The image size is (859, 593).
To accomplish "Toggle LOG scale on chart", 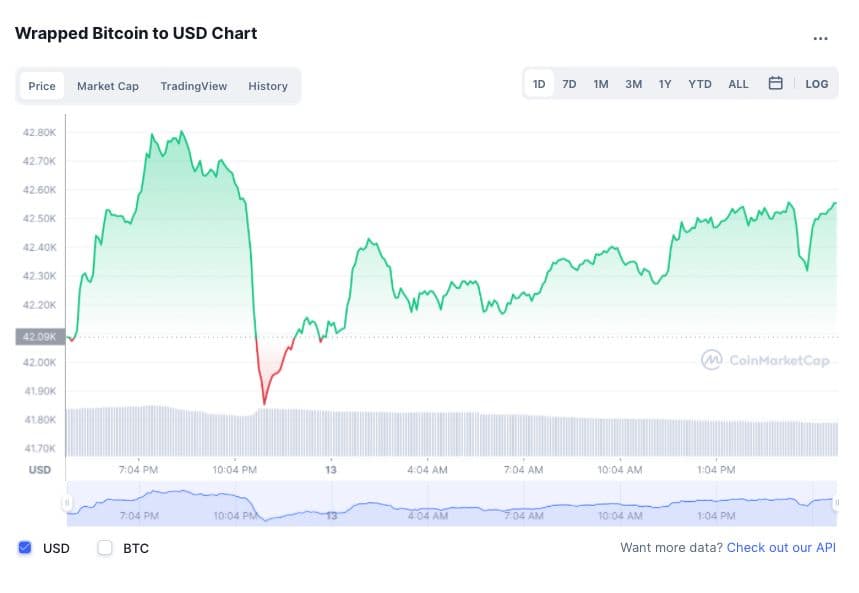I will pyautogui.click(x=817, y=84).
